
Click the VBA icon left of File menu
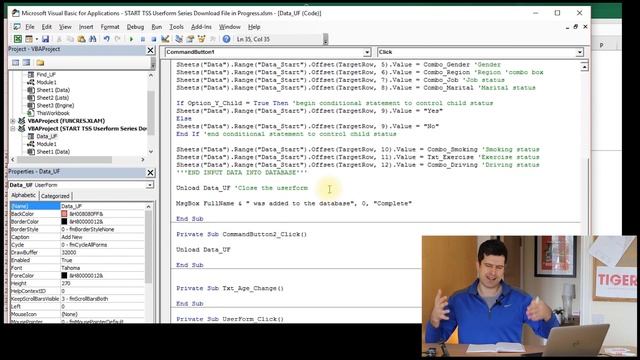click(17, 27)
